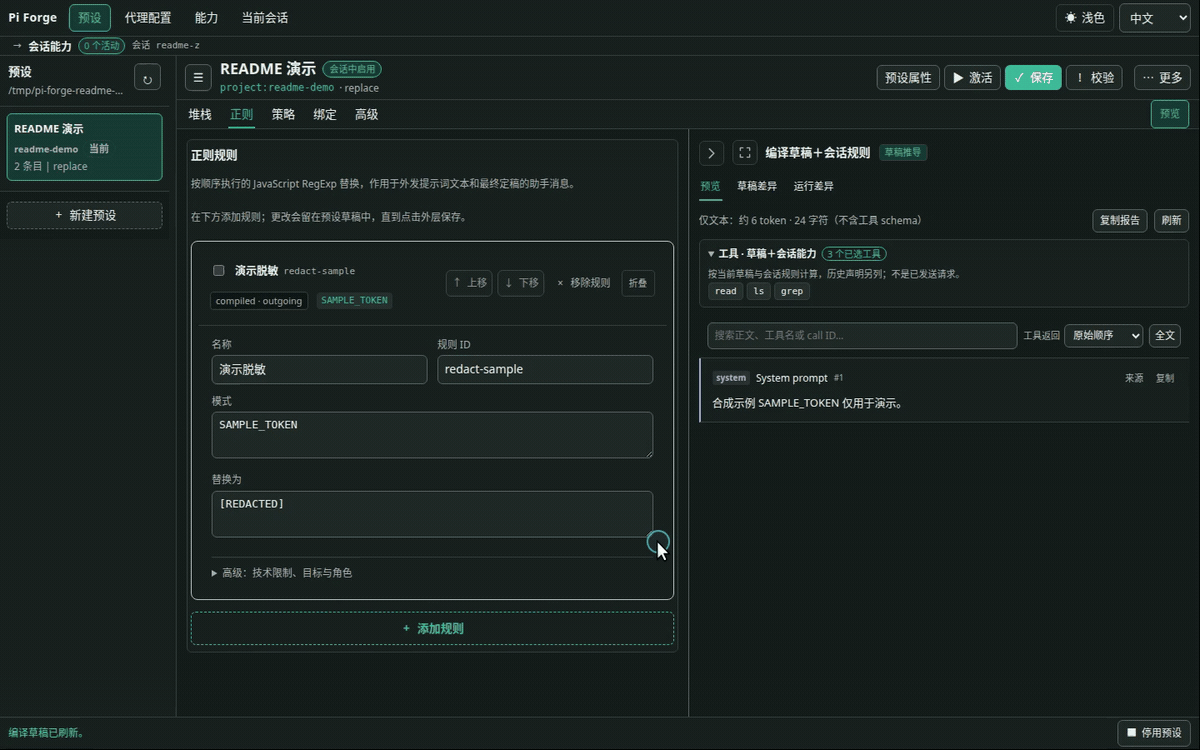Click 刷新 in preview panel
Viewport: 1200px width, 750px height.
1172,221
